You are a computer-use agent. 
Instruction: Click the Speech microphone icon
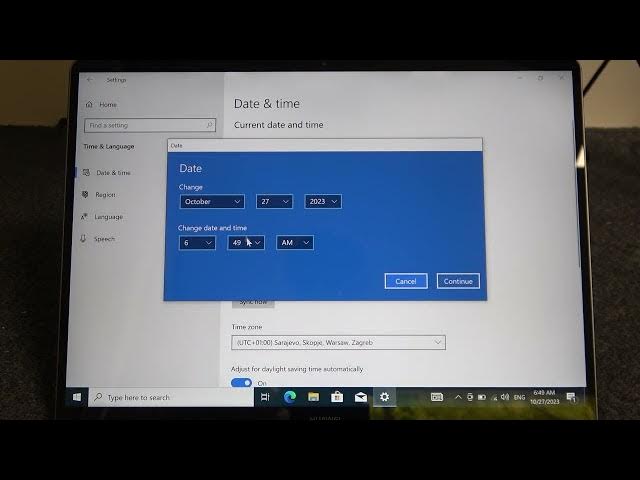coord(84,239)
